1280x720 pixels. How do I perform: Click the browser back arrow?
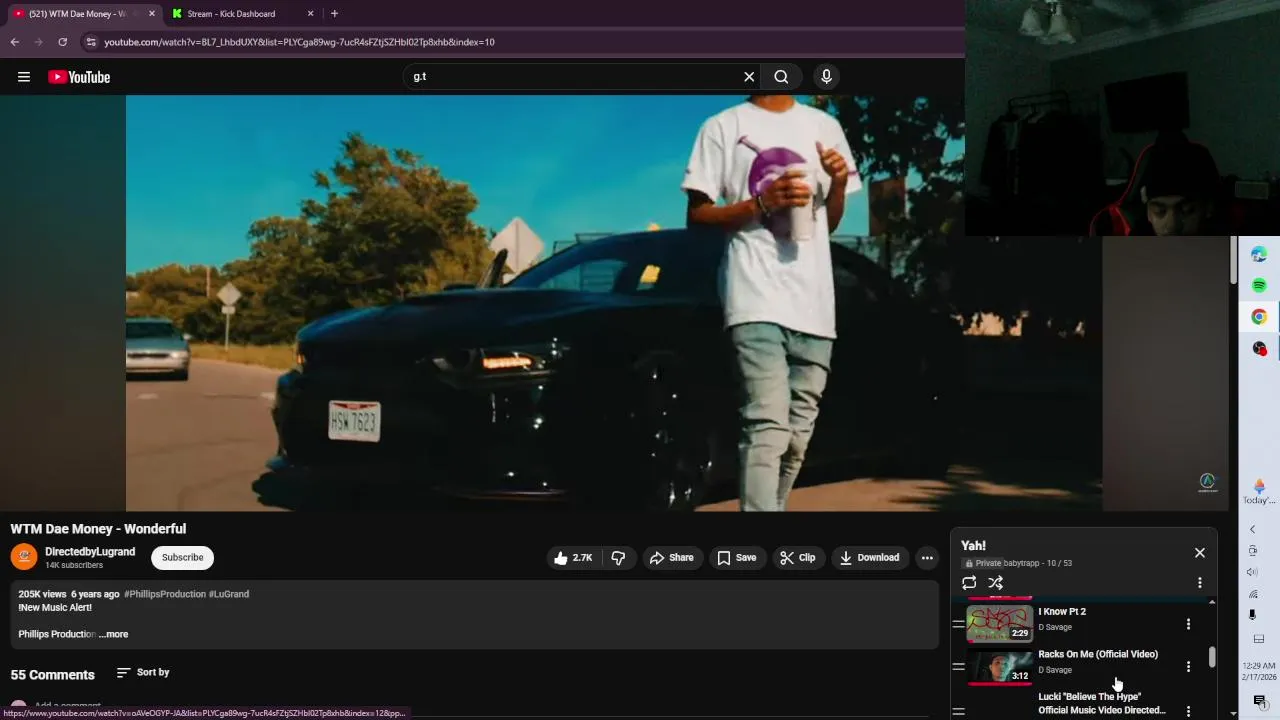tap(14, 42)
